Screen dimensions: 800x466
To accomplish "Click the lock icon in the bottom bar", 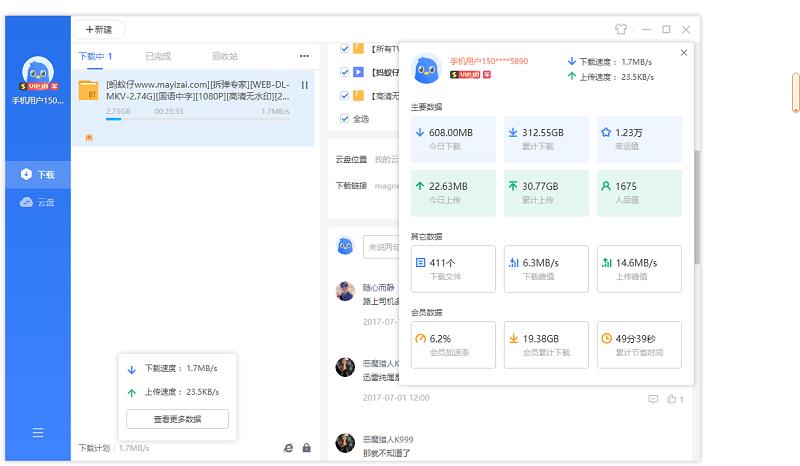I will tap(306, 448).
